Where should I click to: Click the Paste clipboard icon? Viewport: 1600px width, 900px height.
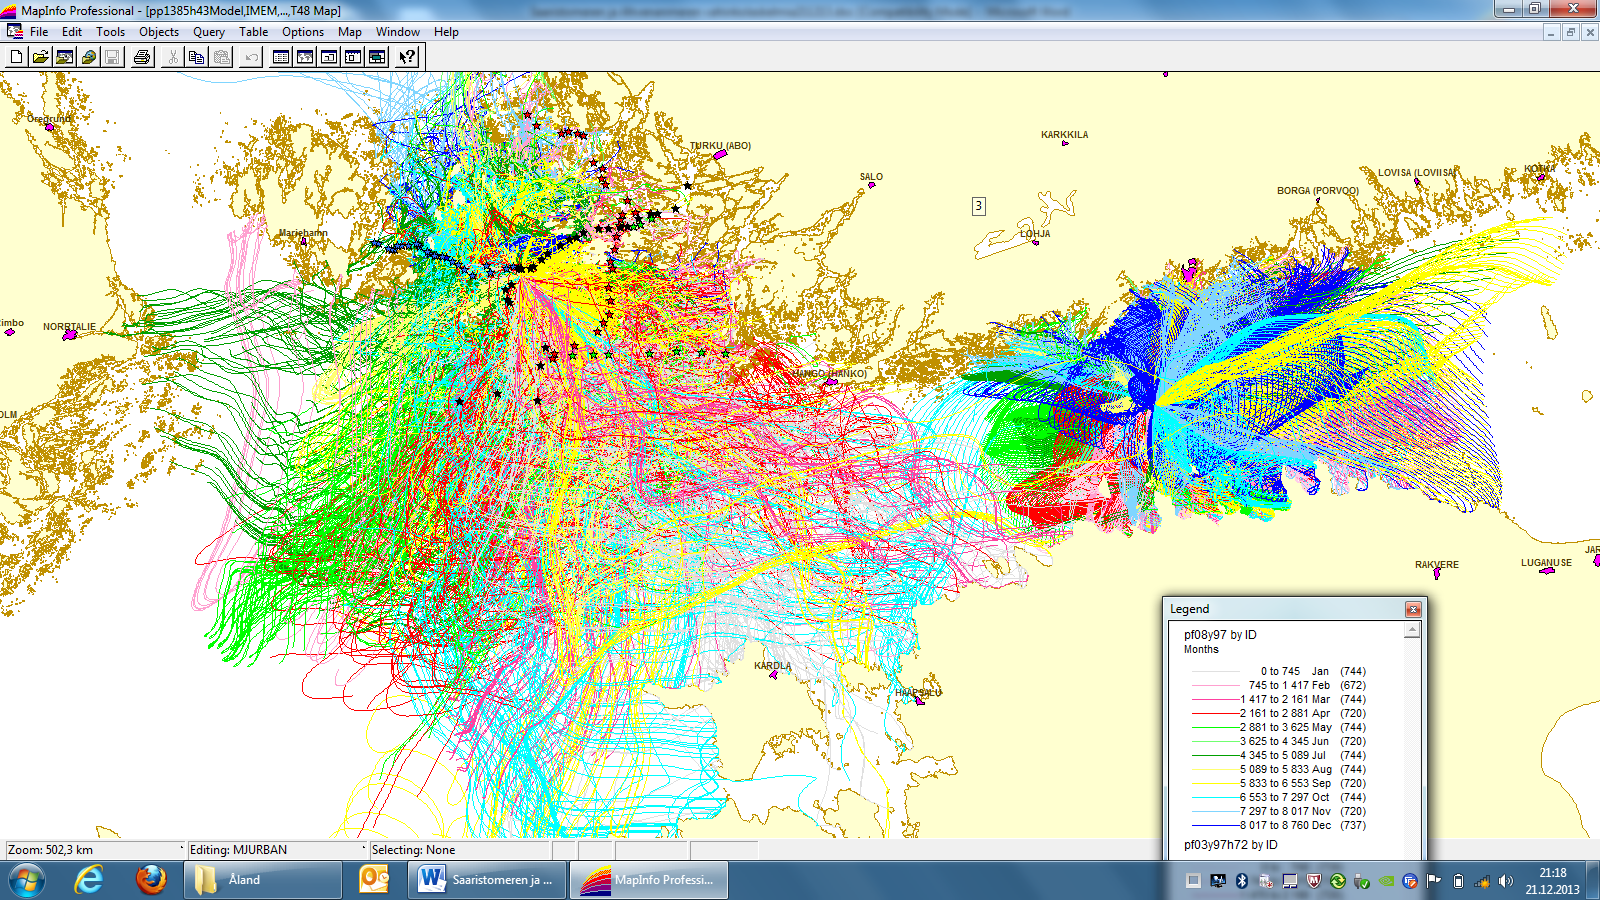point(222,57)
